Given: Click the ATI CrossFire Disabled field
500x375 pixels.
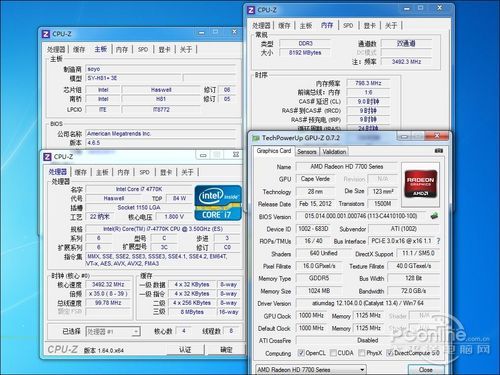Looking at the screenshot, I should click(368, 340).
